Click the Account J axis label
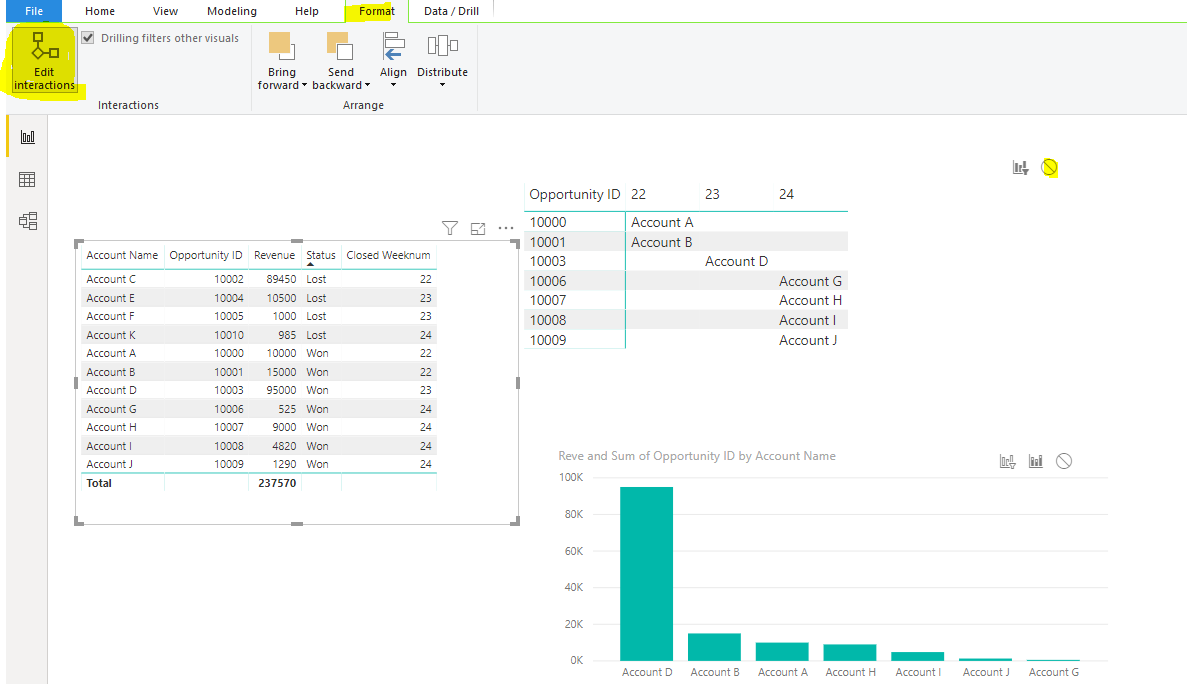Image resolution: width=1187 pixels, height=684 pixels. coord(986,672)
